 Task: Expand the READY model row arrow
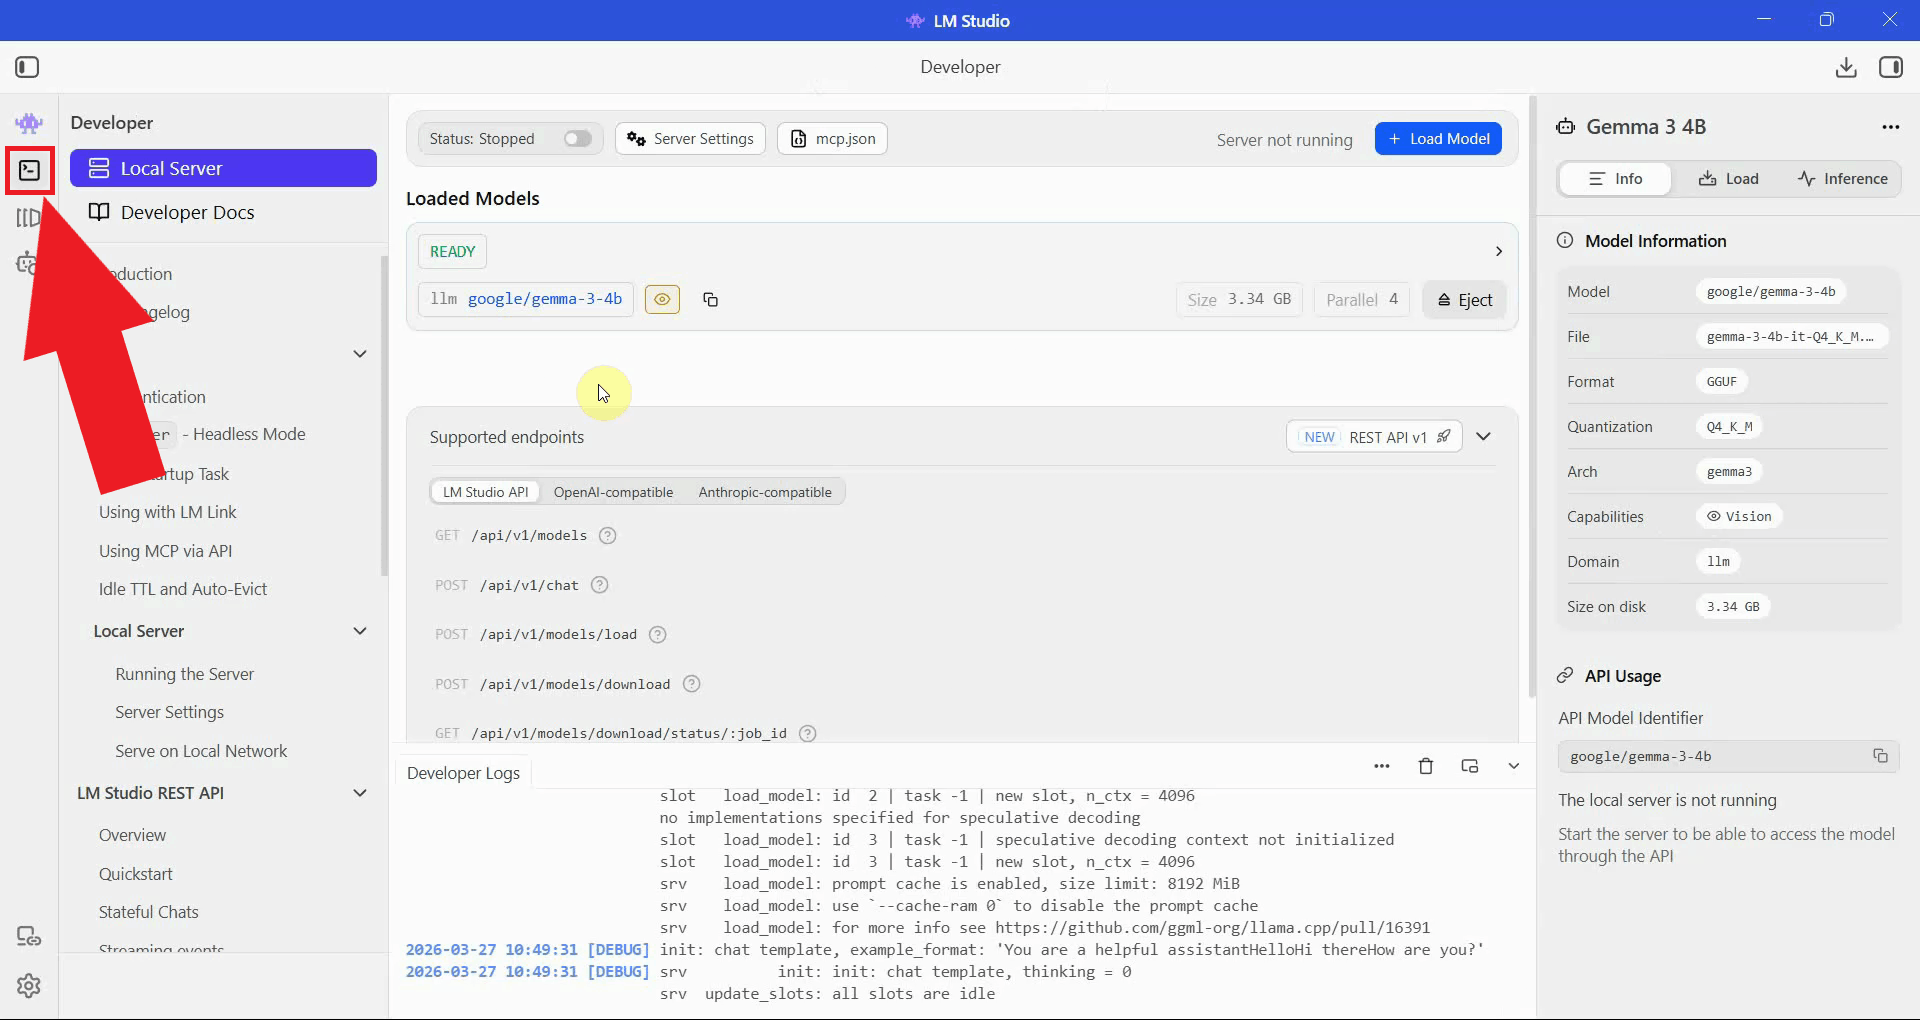coord(1498,251)
